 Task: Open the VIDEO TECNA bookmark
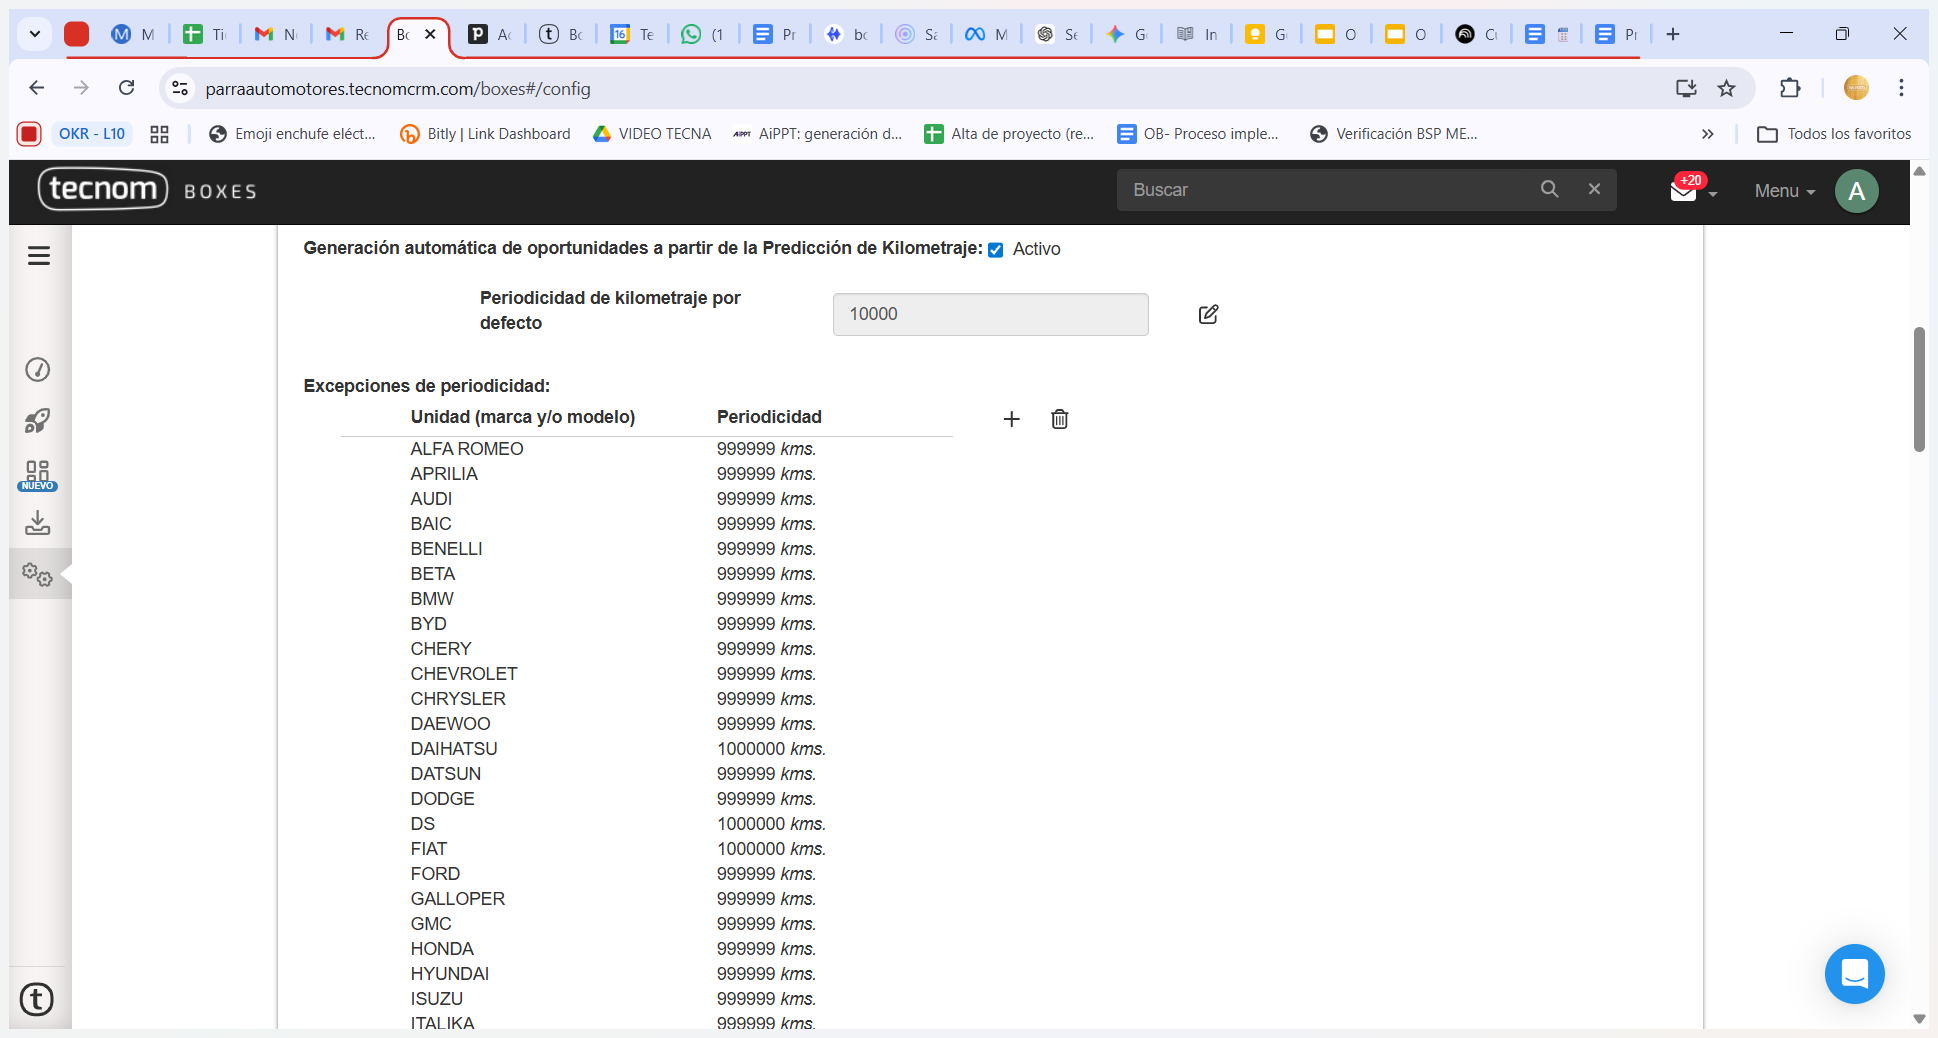(652, 134)
